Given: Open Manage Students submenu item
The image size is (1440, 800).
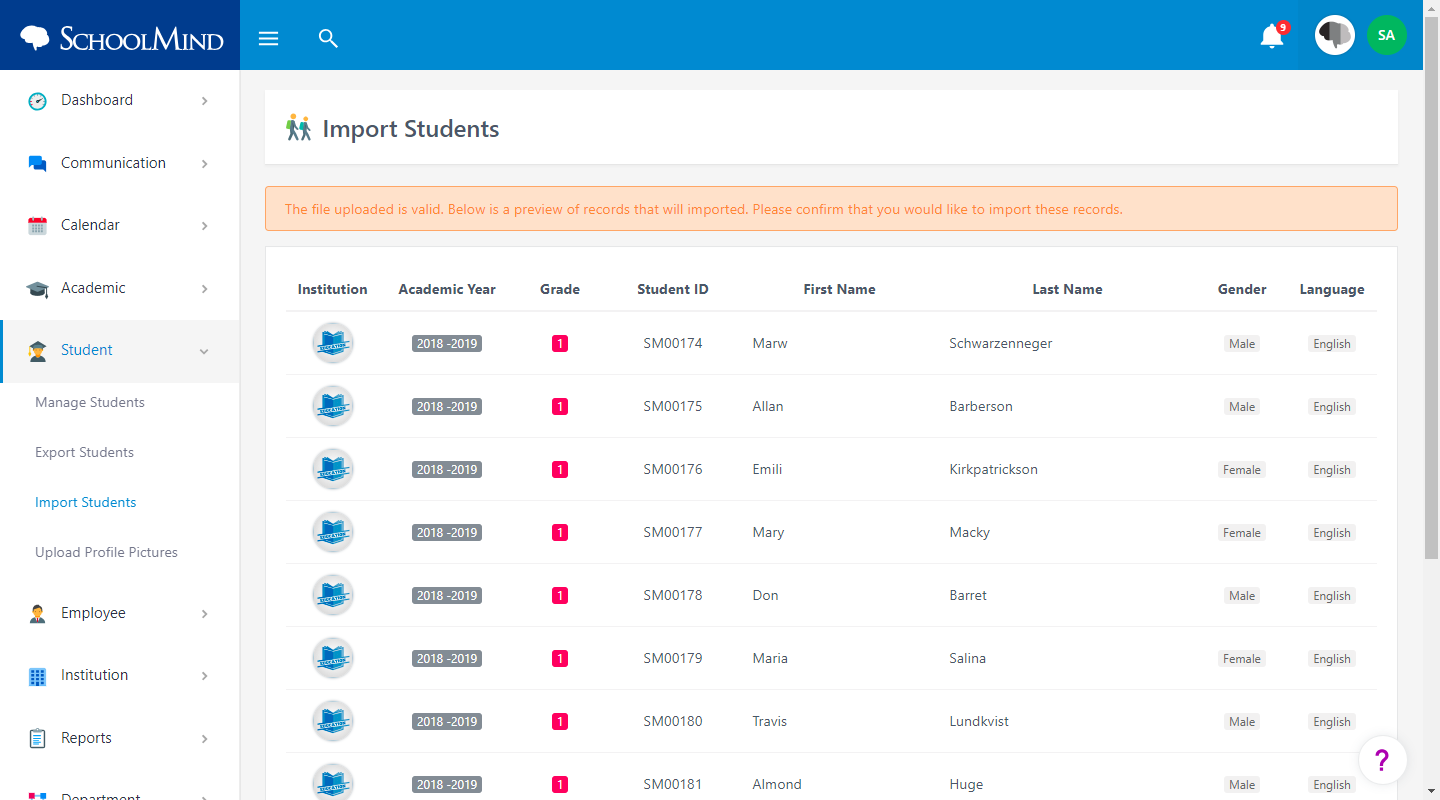Looking at the screenshot, I should pos(90,402).
